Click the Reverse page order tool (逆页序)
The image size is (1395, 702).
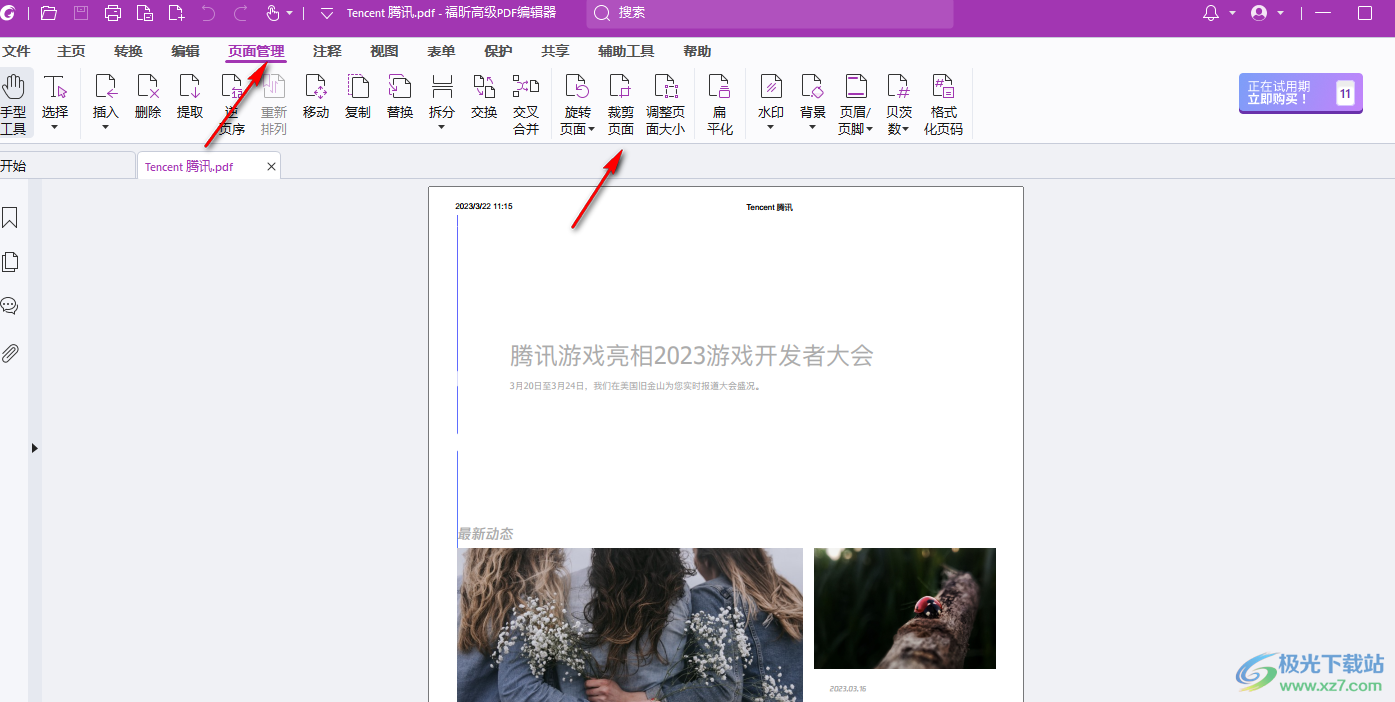pos(232,103)
